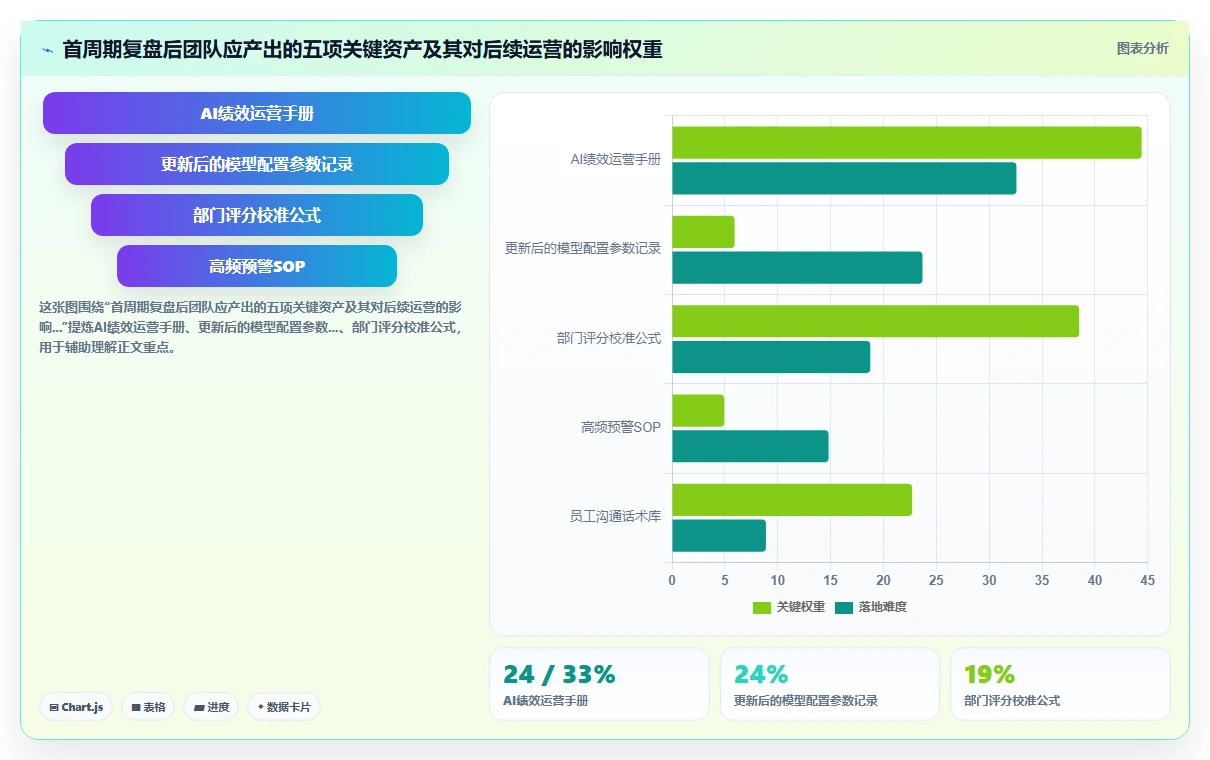This screenshot has width=1210, height=760.
Task: Click the Chart.js tag chip
Action: point(76,707)
